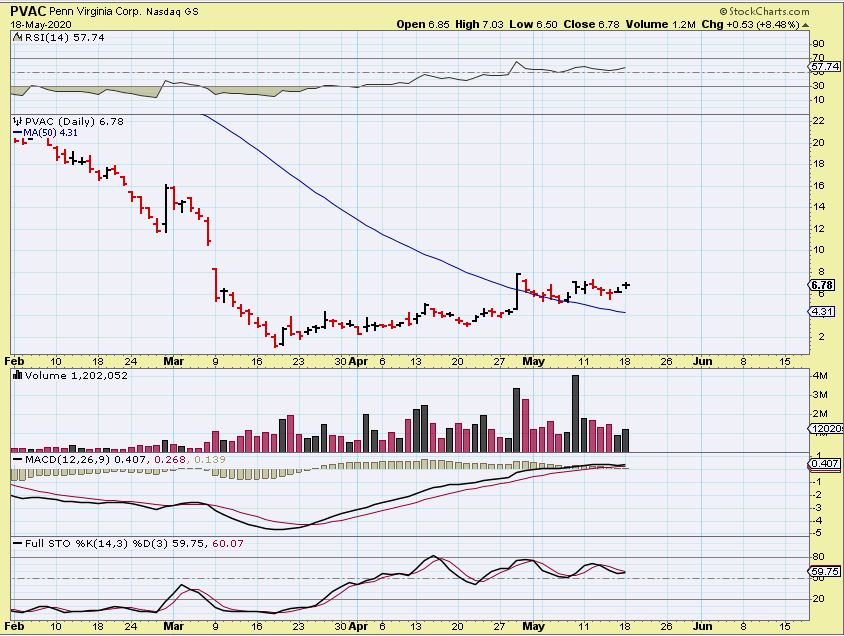Click the last price bar at May 18
The image size is (844, 636).
(625, 285)
